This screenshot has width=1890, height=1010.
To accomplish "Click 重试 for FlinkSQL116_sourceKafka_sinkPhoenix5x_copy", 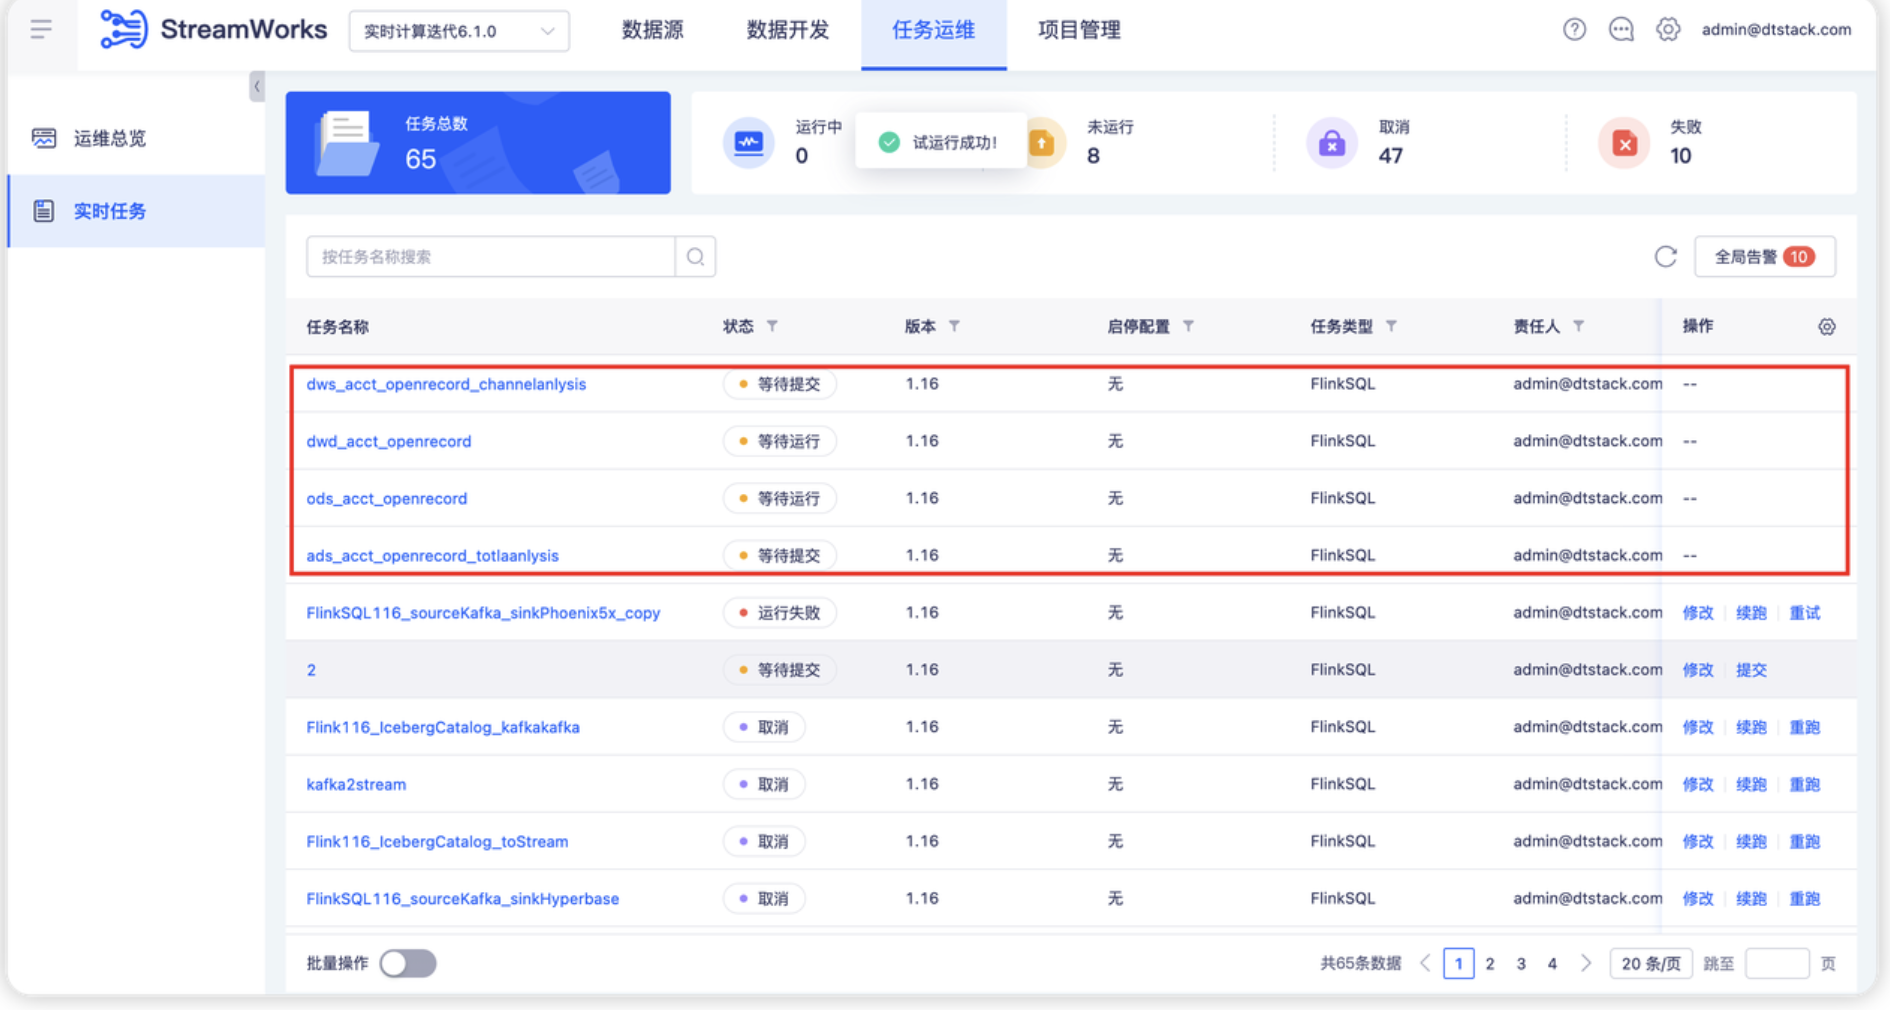I will point(1804,612).
